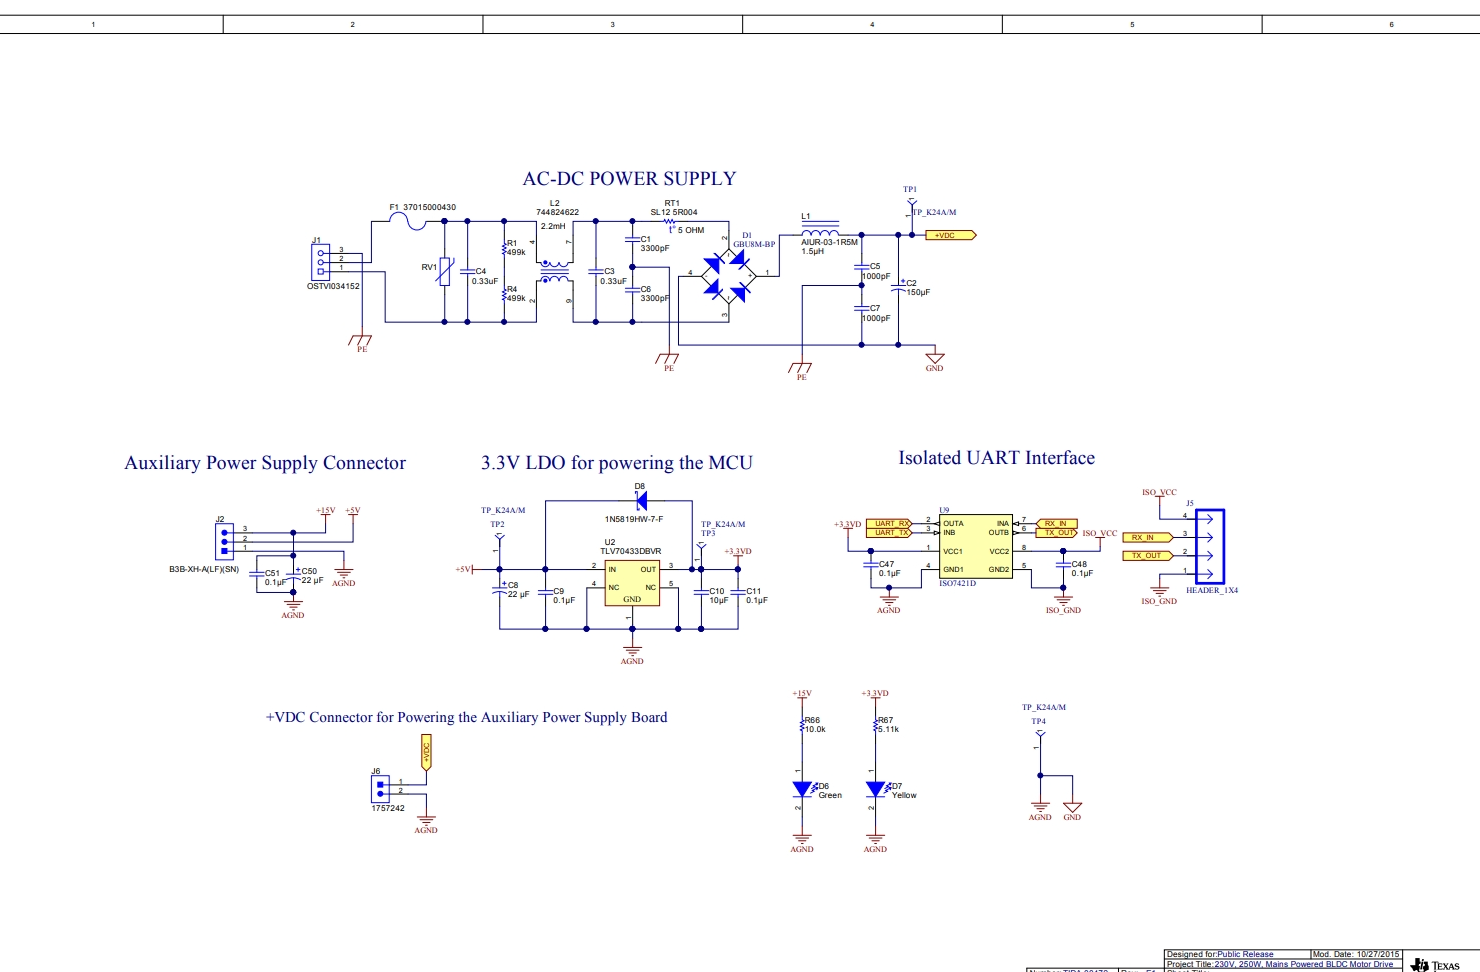
Task: Click the D1 GBU8M-BP bridge rectifier symbol
Action: click(727, 273)
